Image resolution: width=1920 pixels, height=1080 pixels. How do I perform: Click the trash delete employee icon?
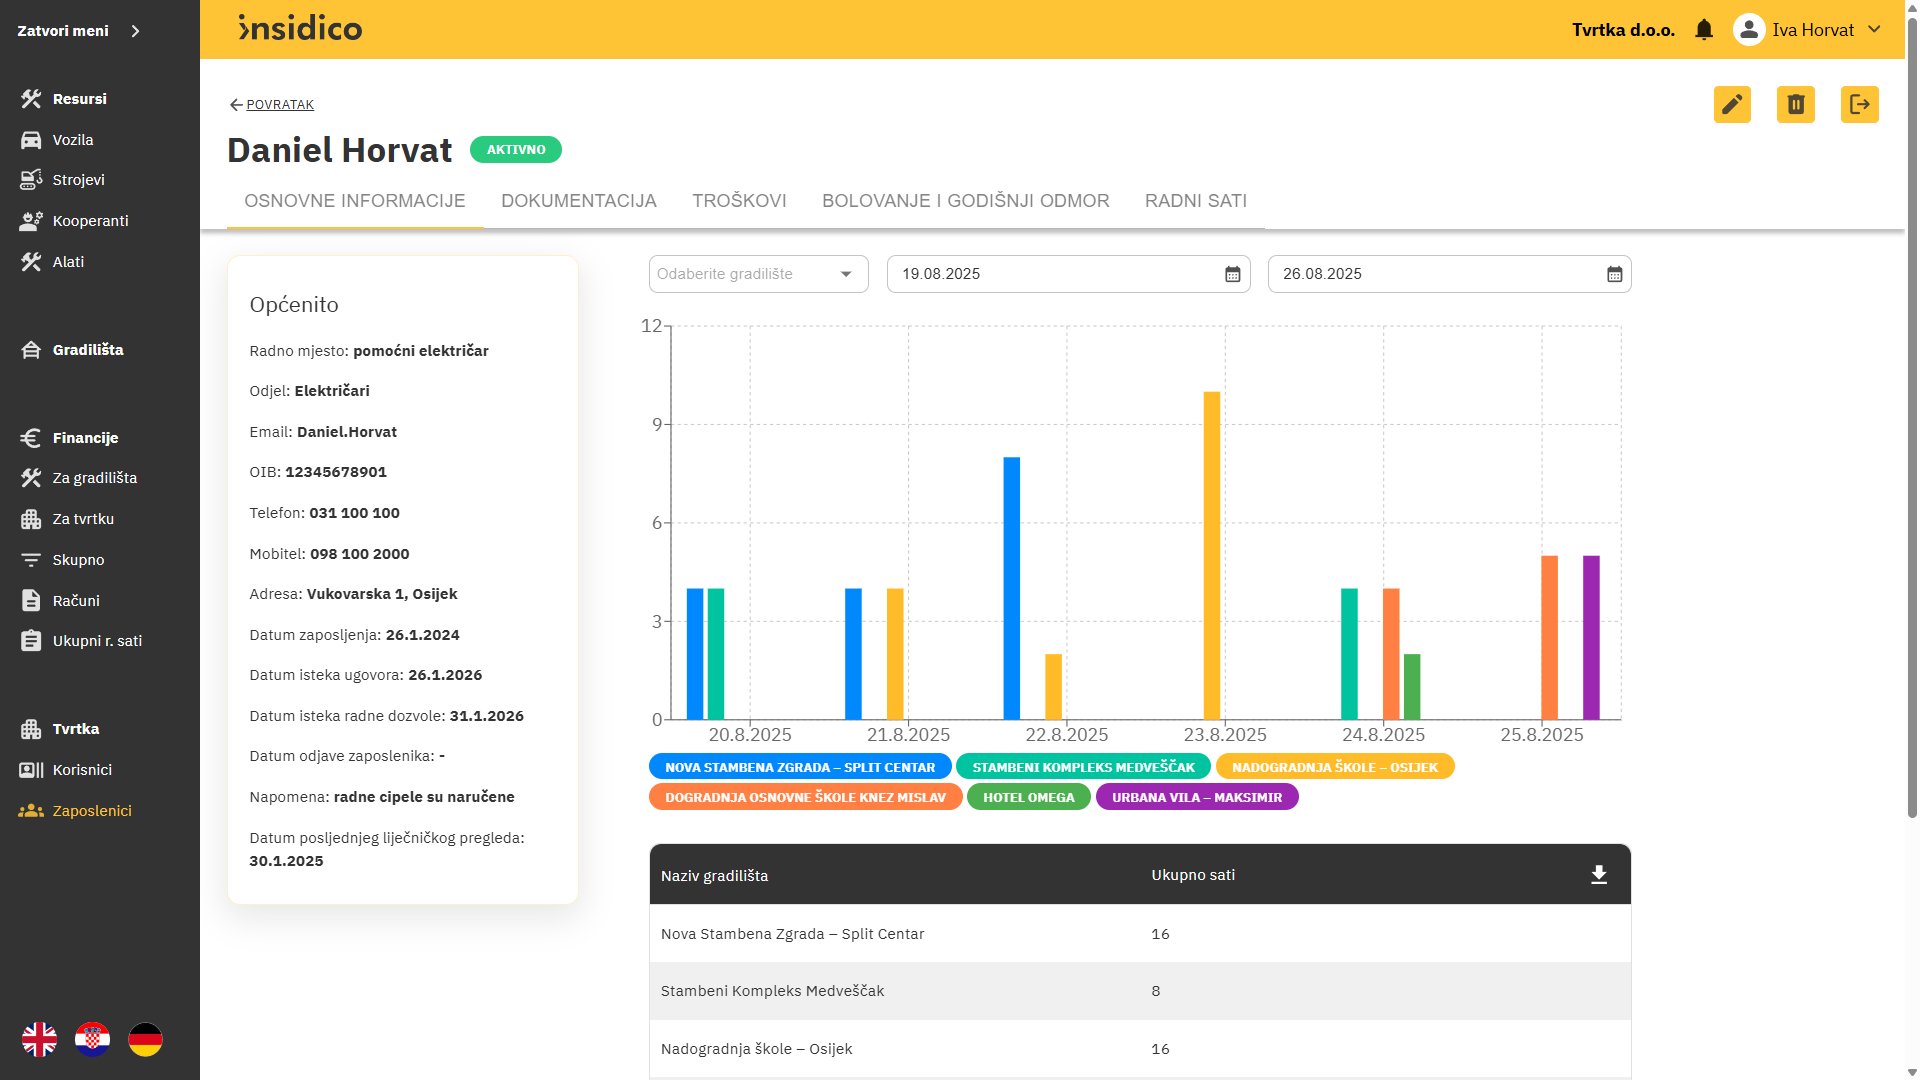coord(1796,104)
